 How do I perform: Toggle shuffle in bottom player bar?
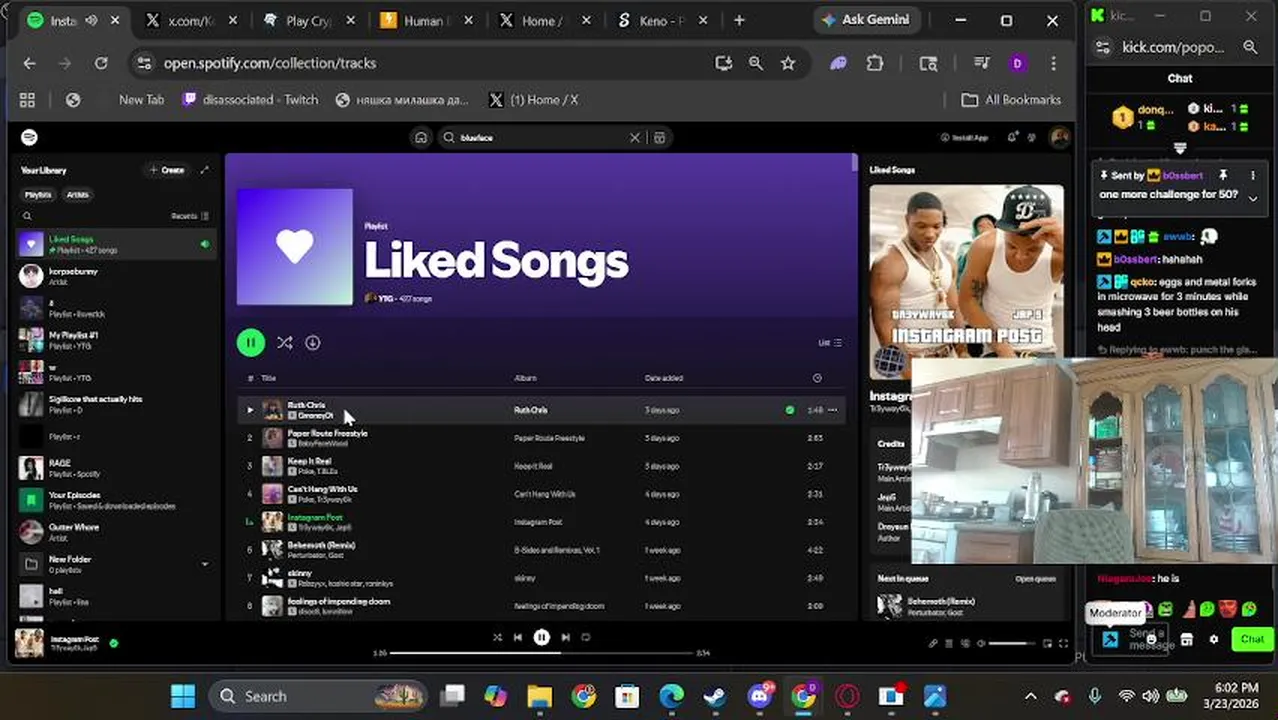pyautogui.click(x=497, y=637)
